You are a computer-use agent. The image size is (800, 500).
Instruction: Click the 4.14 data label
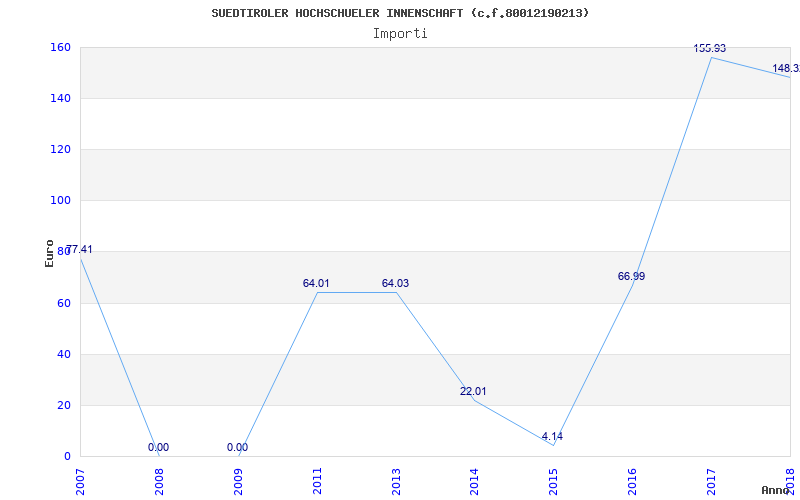click(x=553, y=436)
